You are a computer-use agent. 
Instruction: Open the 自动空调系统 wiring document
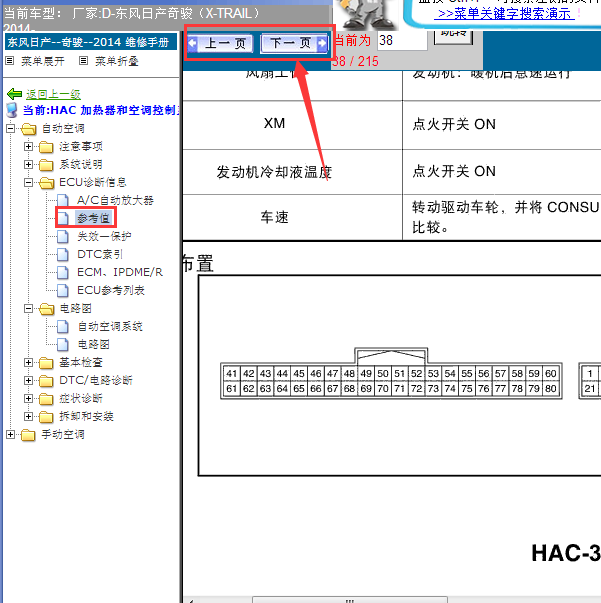click(110, 326)
